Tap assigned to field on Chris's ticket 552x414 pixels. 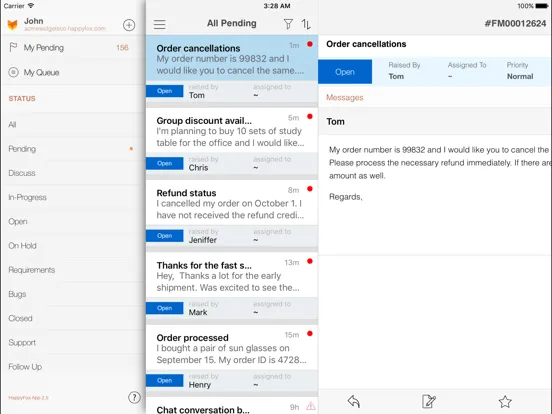[272, 163]
